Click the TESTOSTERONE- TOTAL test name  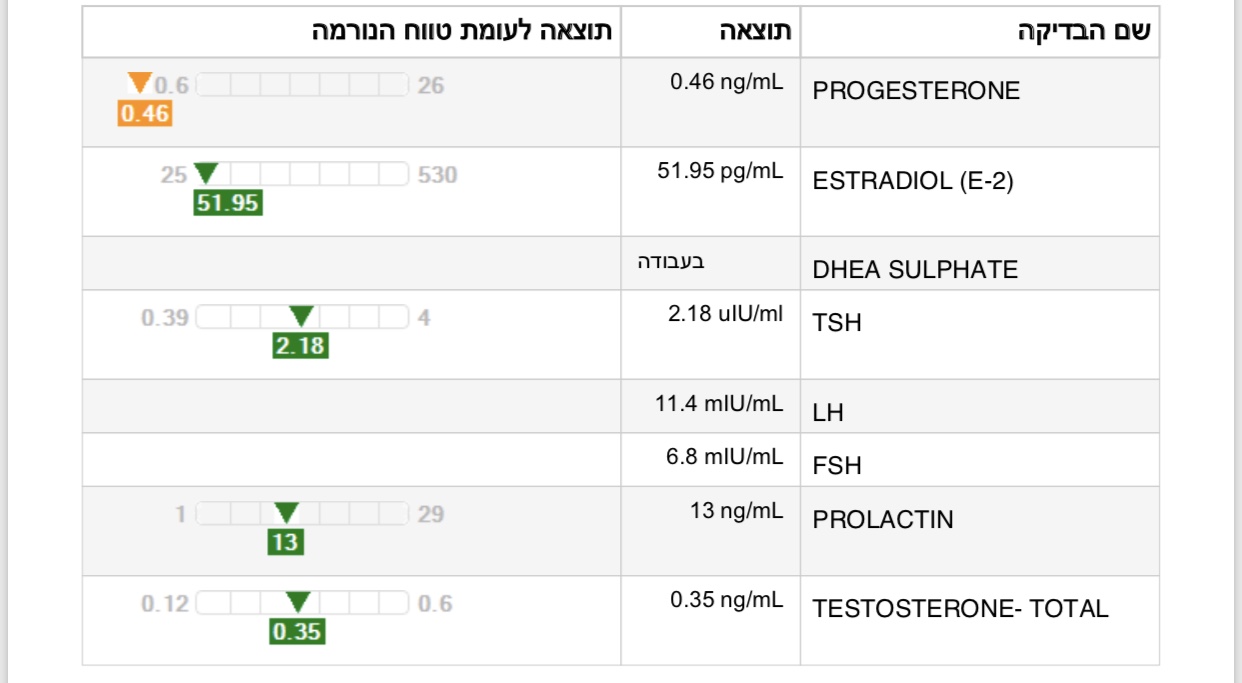pos(960,608)
